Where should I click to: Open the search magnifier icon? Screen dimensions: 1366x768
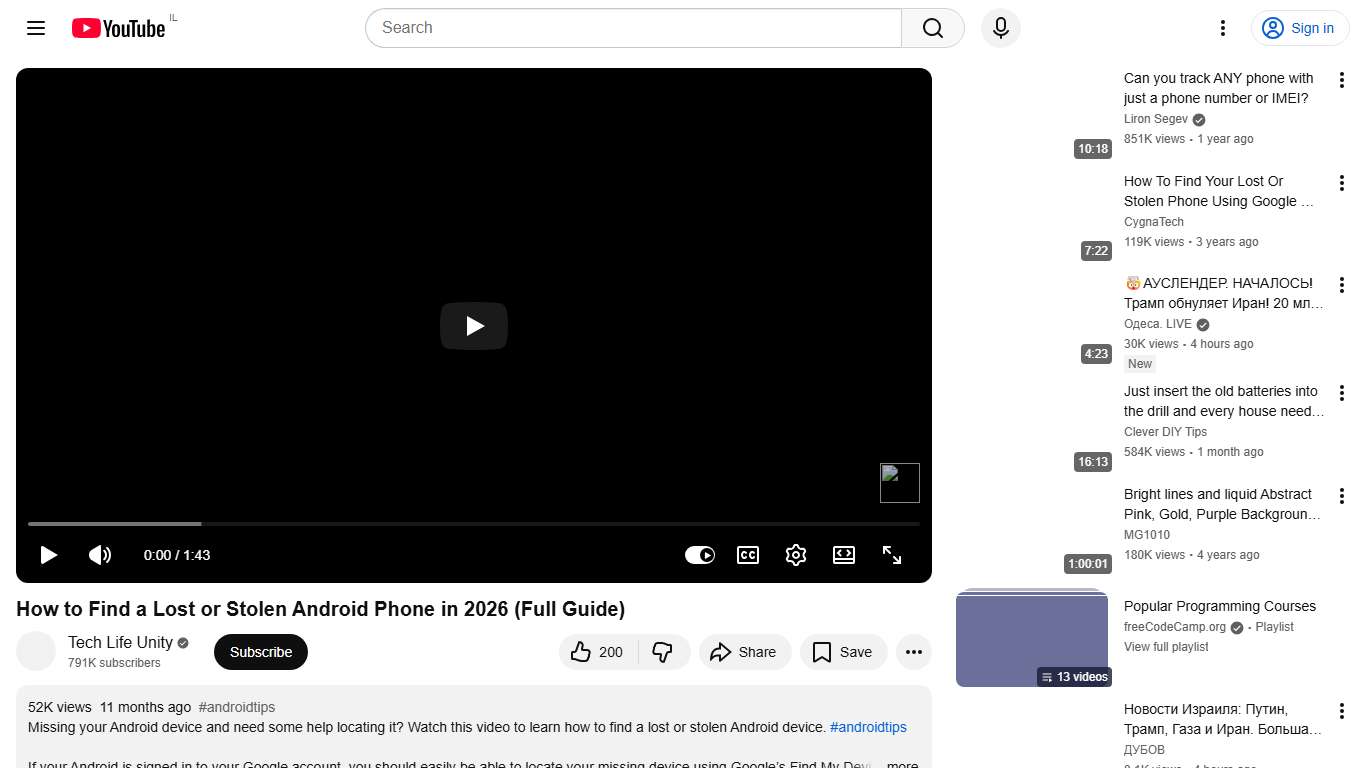(931, 28)
